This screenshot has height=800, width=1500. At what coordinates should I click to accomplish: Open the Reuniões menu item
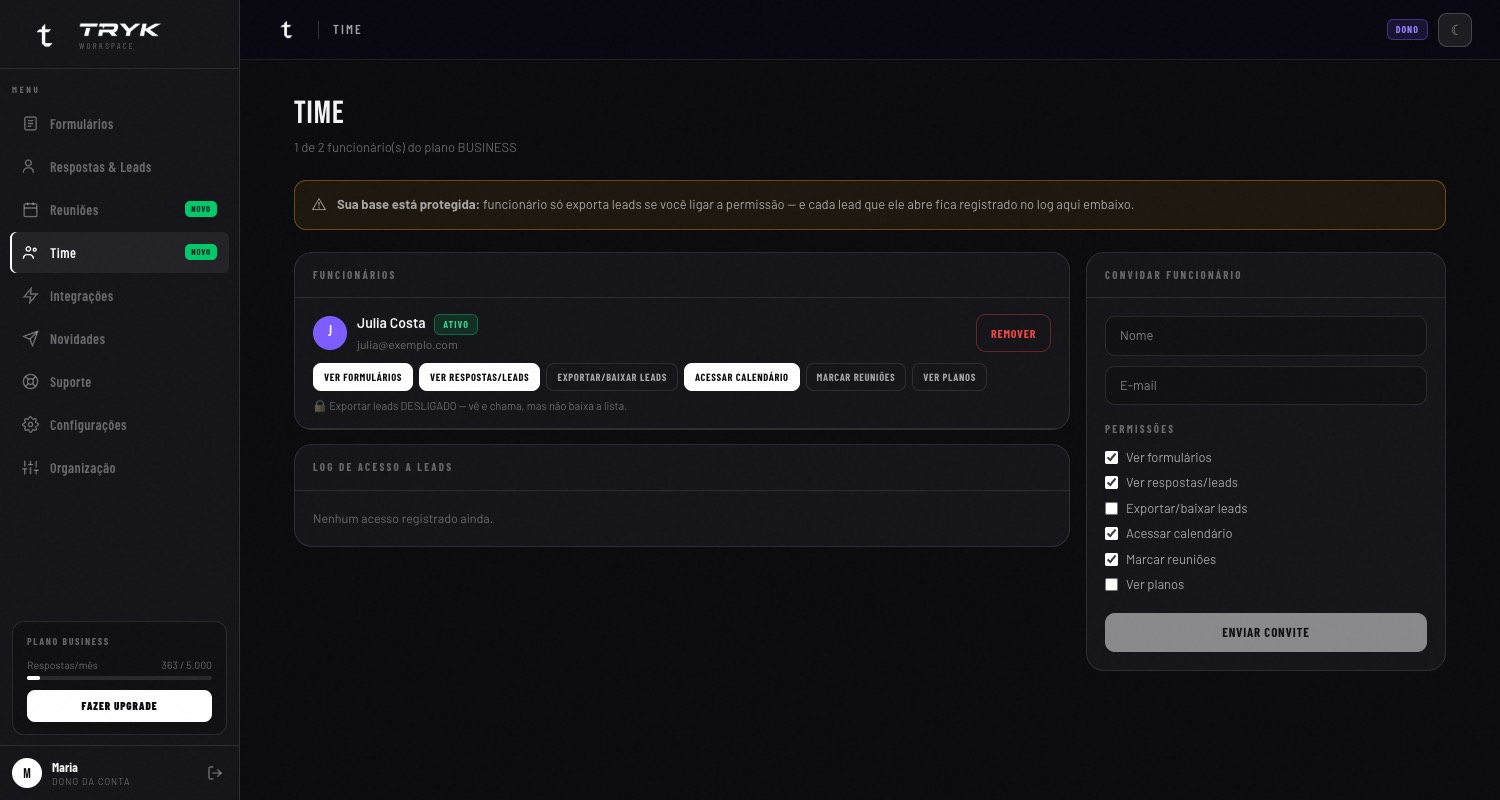click(120, 210)
